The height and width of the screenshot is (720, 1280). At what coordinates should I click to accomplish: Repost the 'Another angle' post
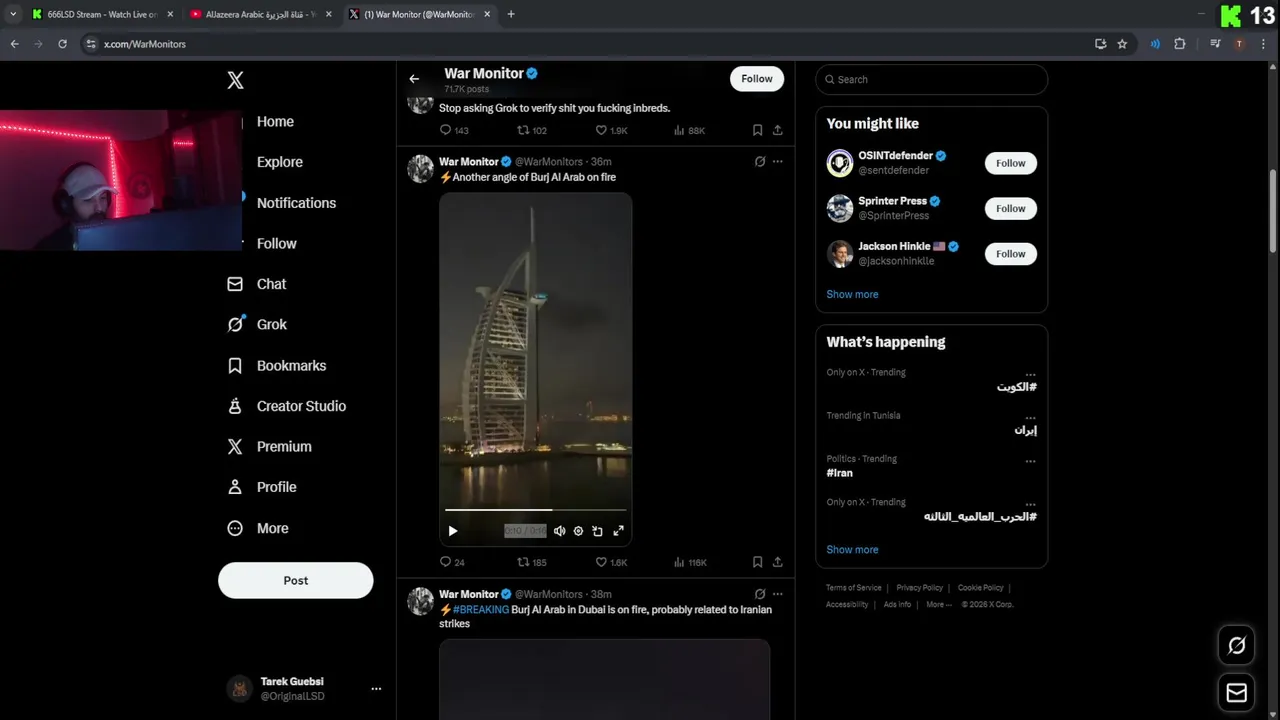531,562
